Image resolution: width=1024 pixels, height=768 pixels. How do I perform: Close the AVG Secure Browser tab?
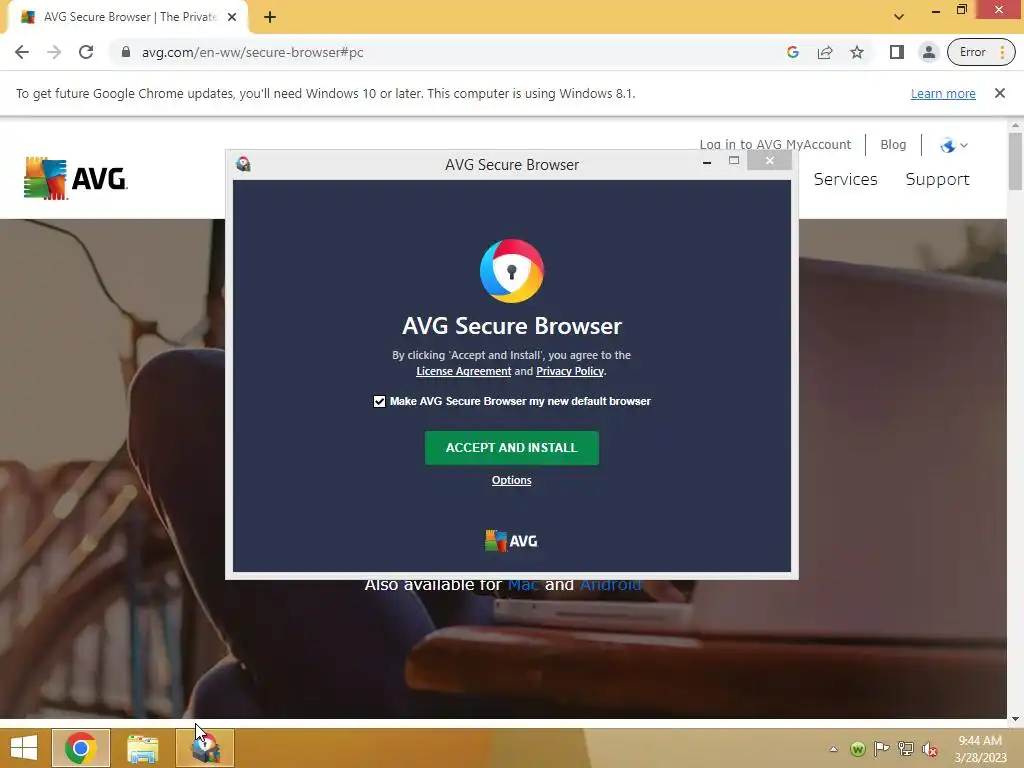click(x=232, y=17)
